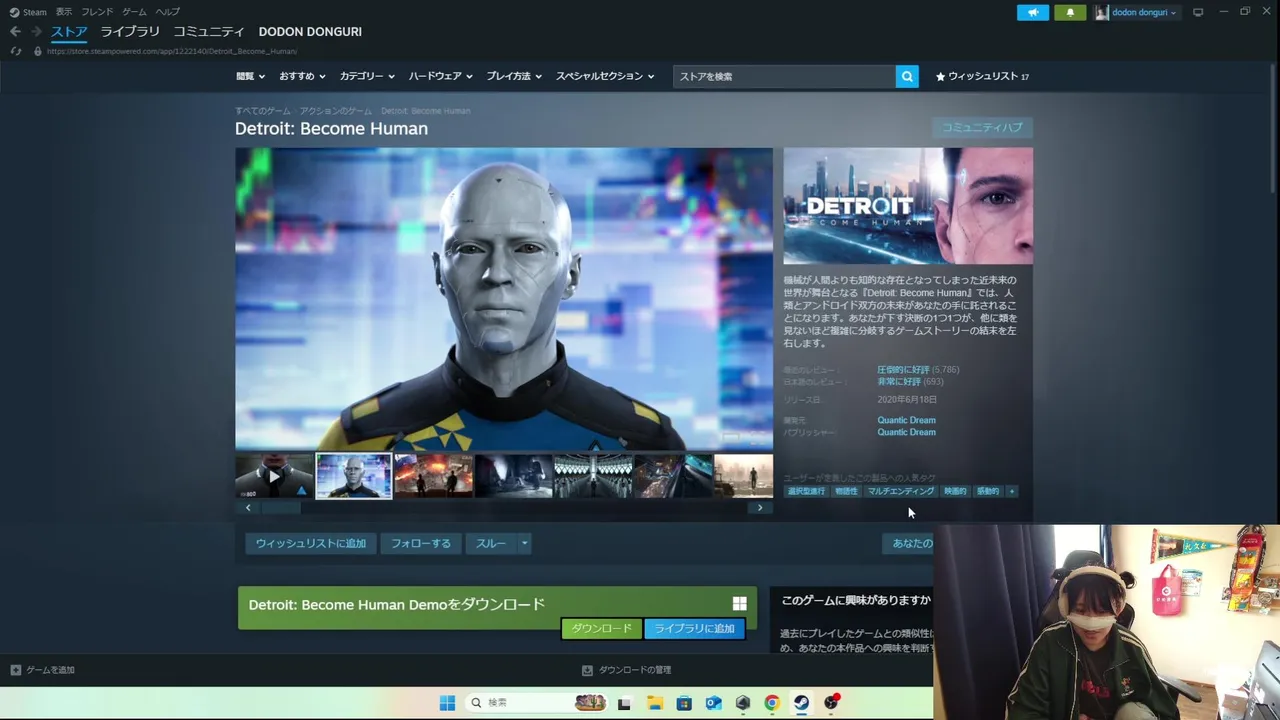Open the ゲーム menu
Image resolution: width=1280 pixels, height=720 pixels.
[134, 12]
